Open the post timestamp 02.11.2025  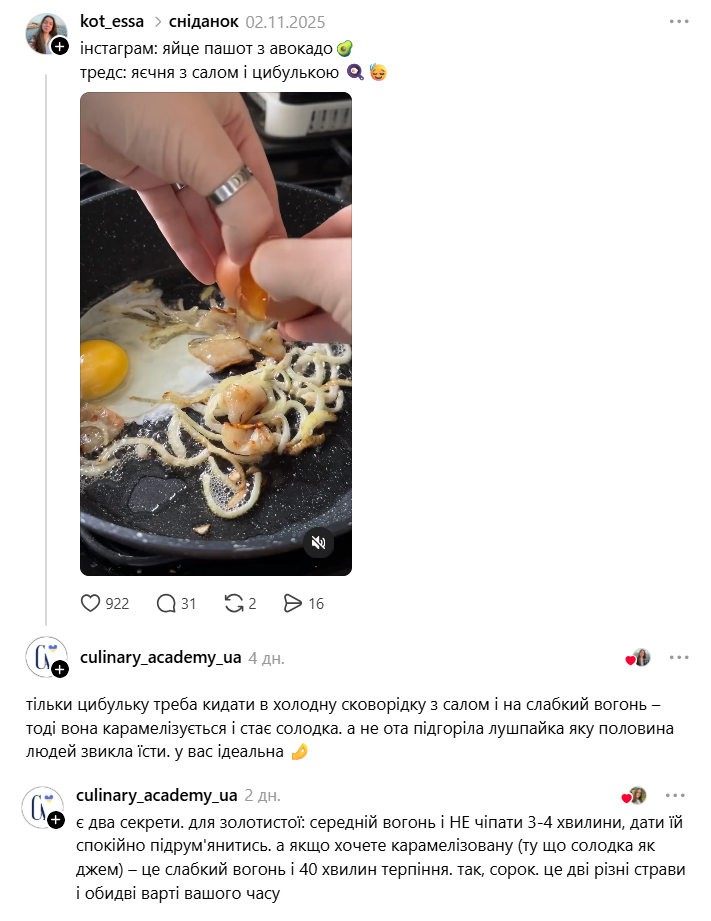tap(286, 22)
